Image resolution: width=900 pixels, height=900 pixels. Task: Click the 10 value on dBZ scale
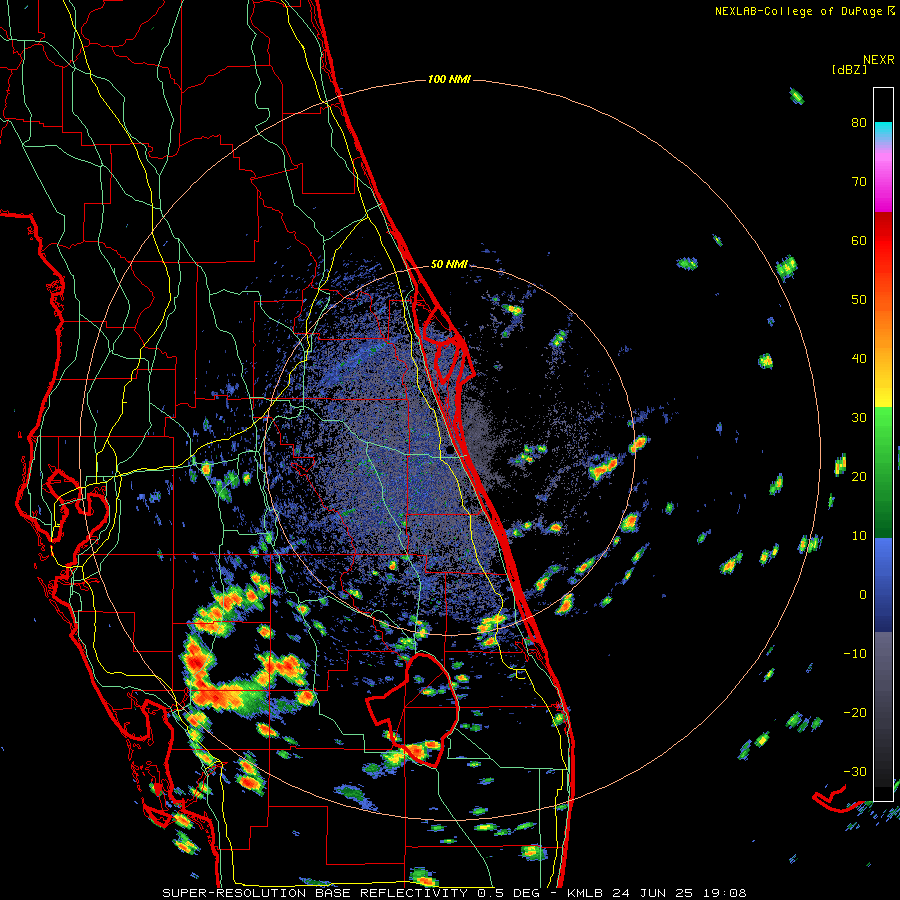click(859, 536)
